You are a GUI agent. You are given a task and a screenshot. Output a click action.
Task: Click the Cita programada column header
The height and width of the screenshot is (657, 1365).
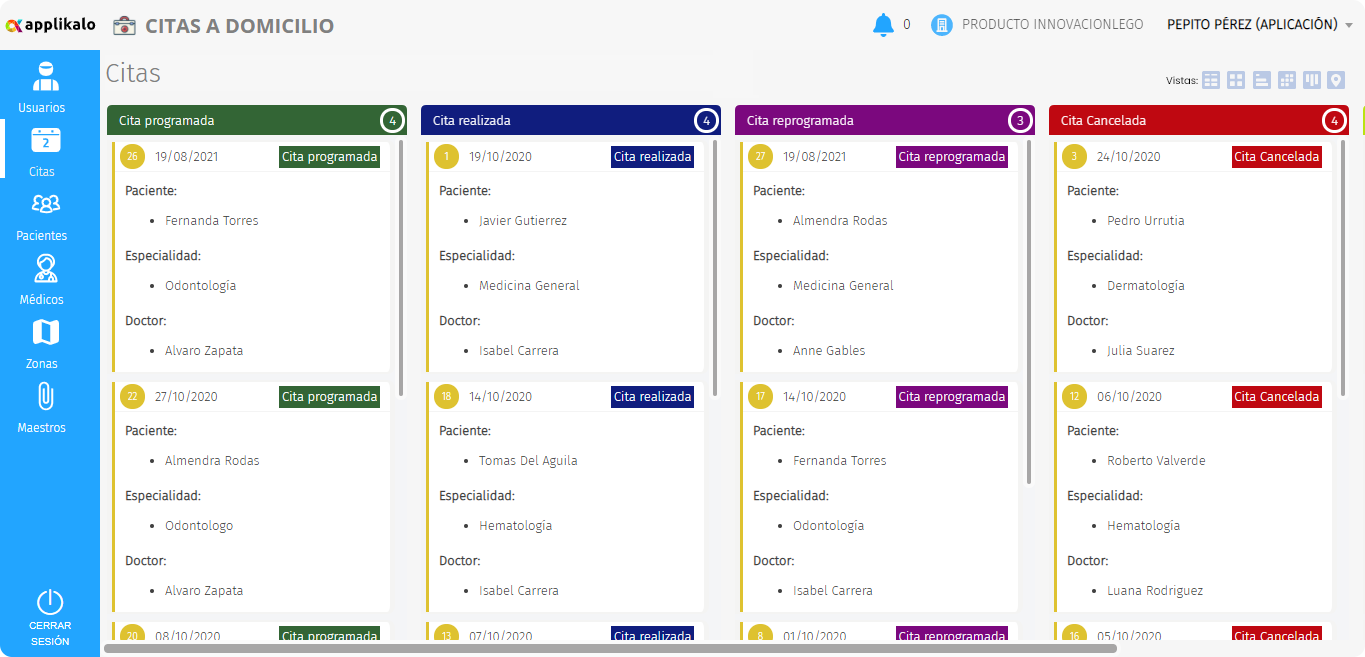click(256, 120)
